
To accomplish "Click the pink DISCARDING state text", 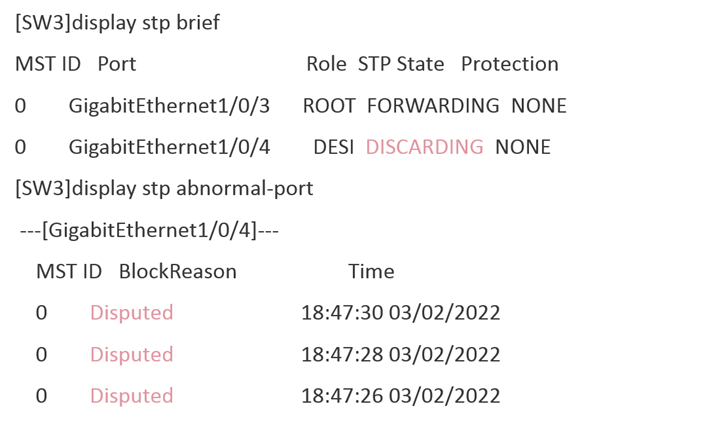I will coord(425,147).
